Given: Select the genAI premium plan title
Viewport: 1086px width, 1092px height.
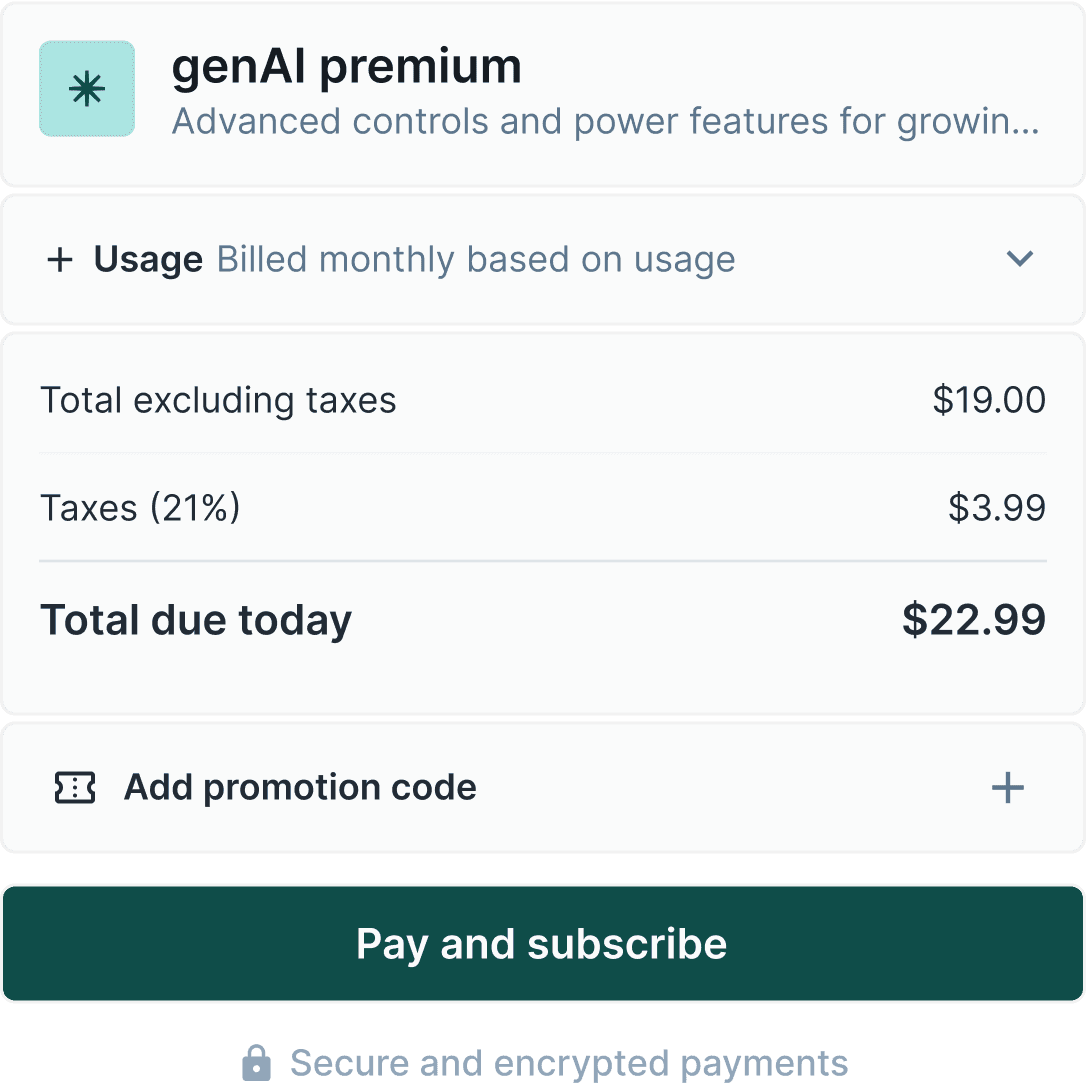Looking at the screenshot, I should 347,67.
